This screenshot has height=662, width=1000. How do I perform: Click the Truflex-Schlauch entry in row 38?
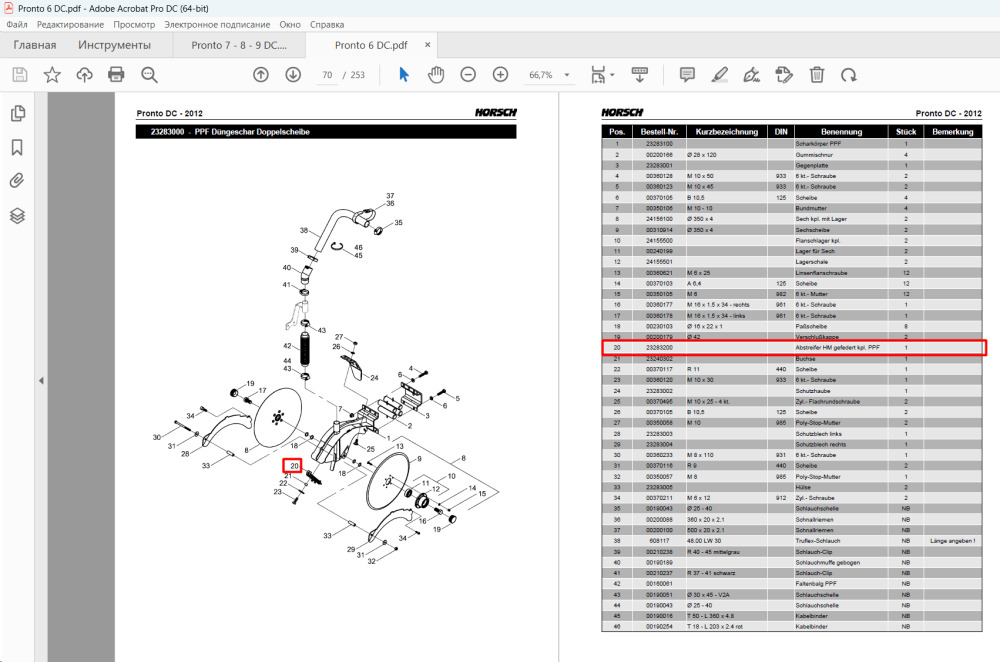(818, 541)
